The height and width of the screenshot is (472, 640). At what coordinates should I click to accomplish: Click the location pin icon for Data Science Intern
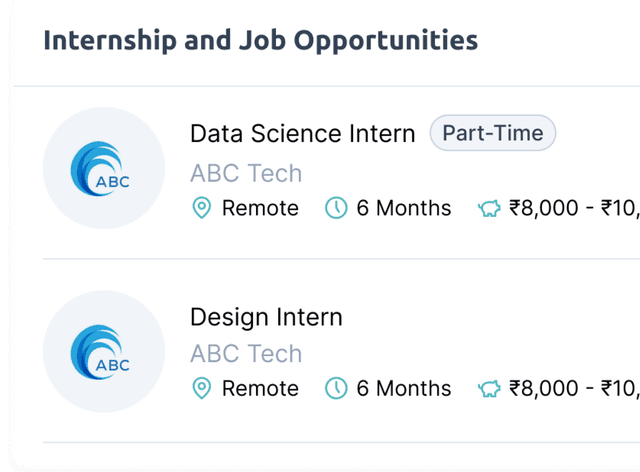coord(202,208)
